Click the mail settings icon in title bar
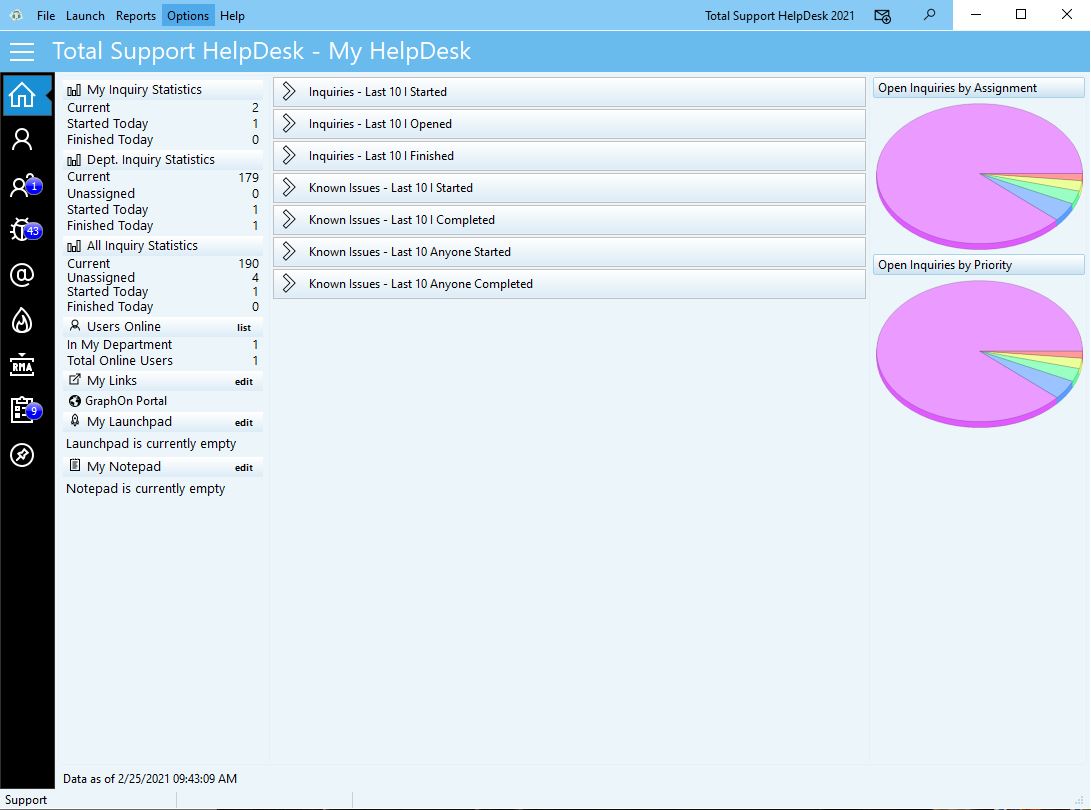1091x810 pixels. [x=883, y=15]
